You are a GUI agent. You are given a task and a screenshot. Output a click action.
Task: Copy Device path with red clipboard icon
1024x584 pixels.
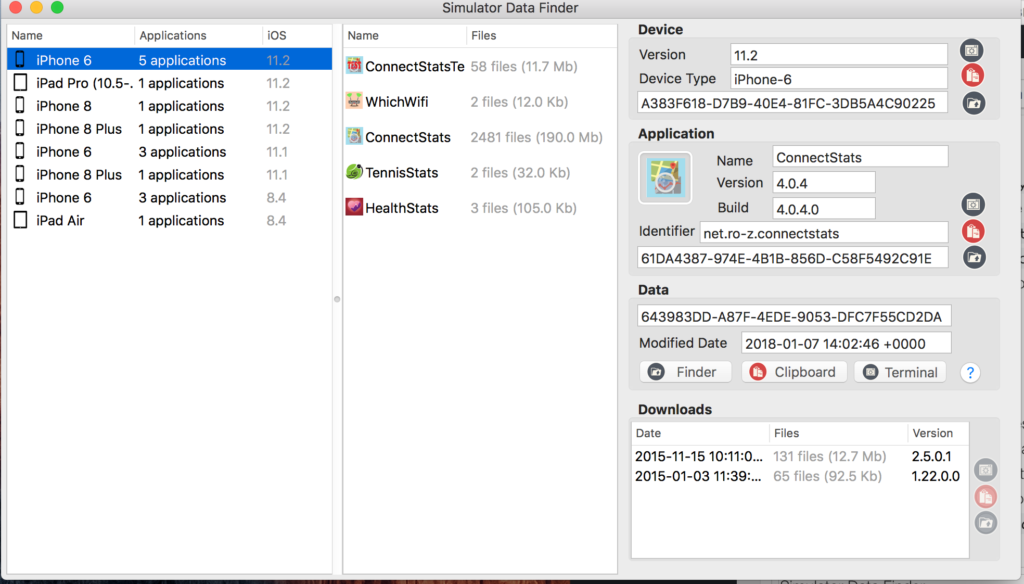pyautogui.click(x=972, y=76)
